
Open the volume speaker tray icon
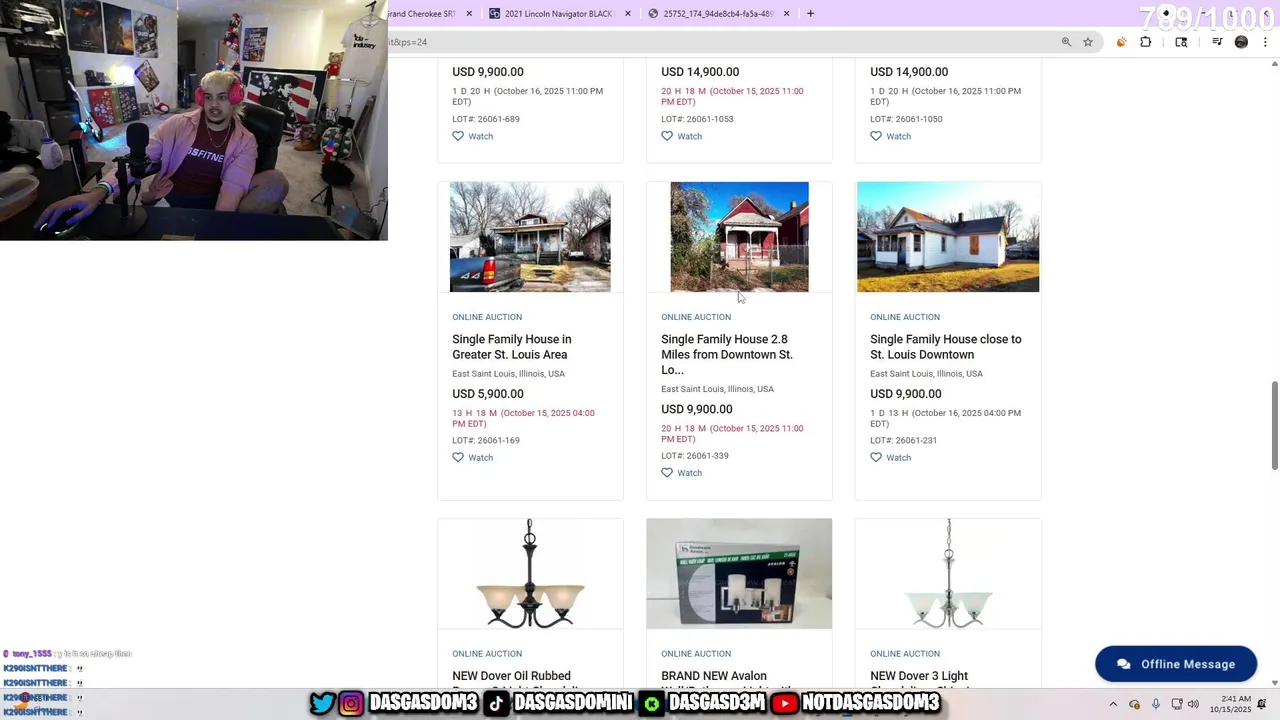click(x=1194, y=704)
